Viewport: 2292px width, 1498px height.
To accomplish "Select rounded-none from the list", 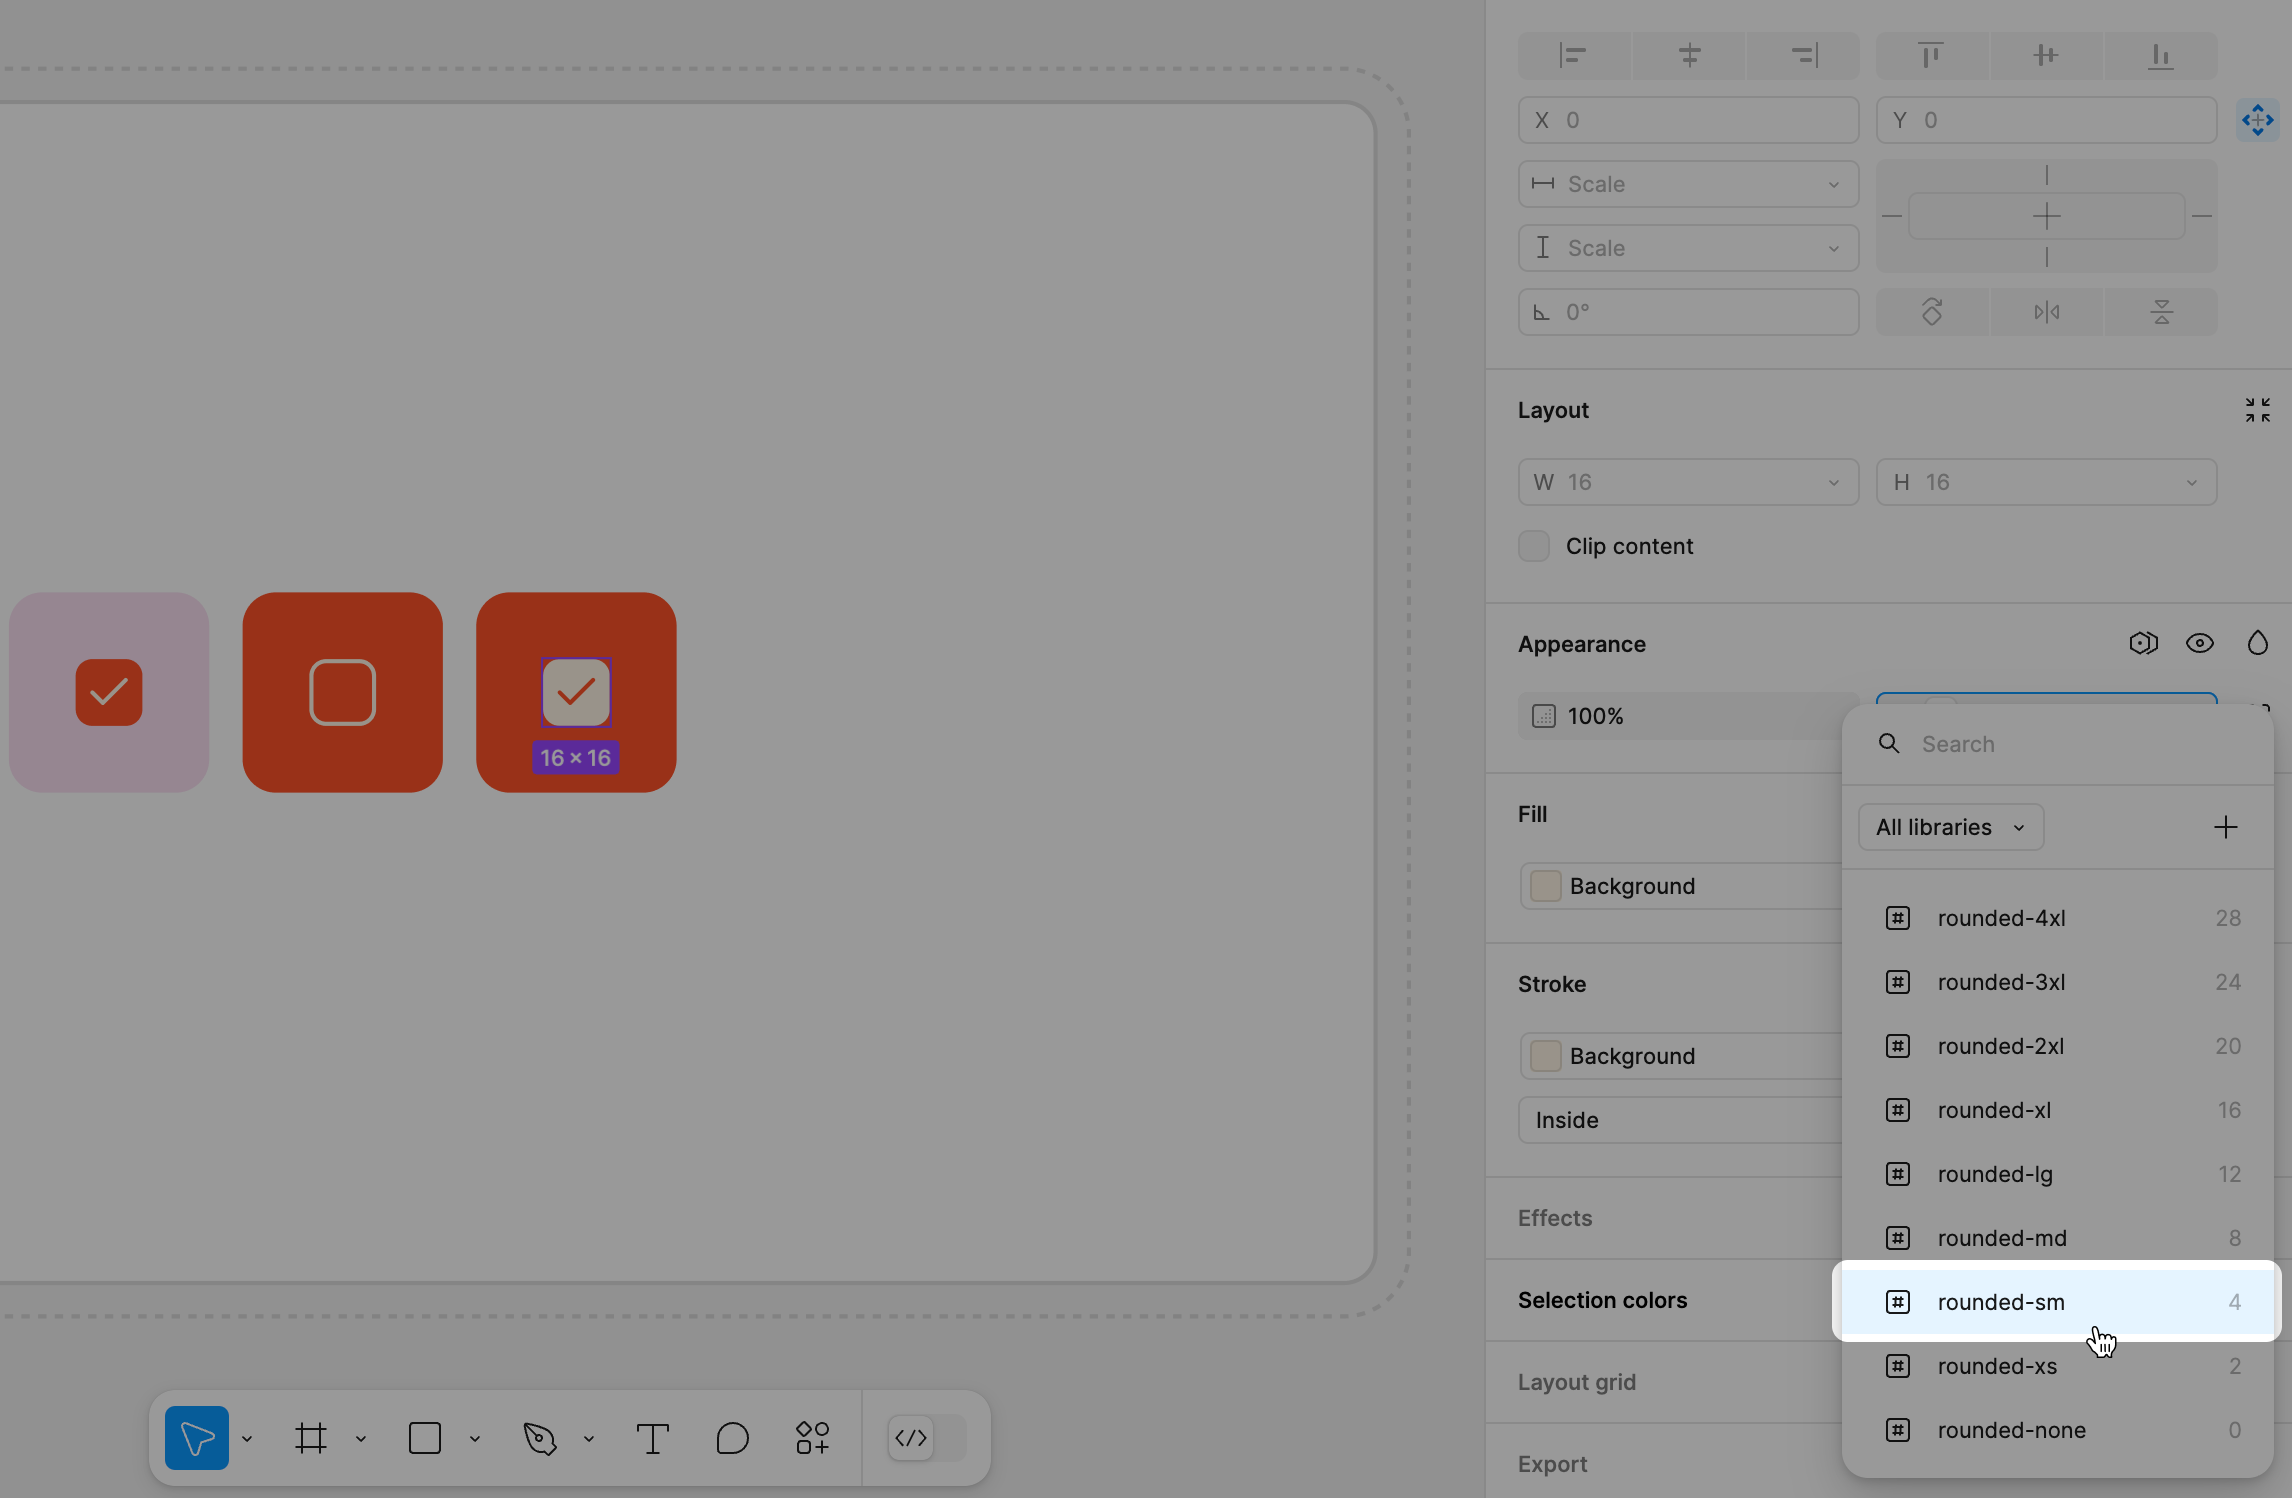I will pos(2013,1429).
